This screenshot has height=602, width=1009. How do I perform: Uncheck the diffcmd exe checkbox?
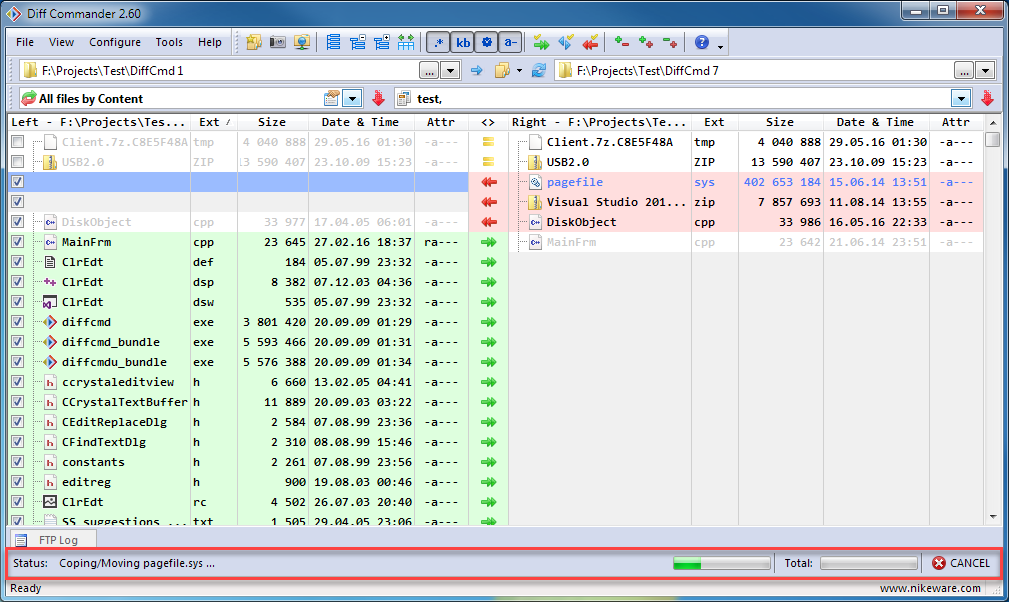17,322
